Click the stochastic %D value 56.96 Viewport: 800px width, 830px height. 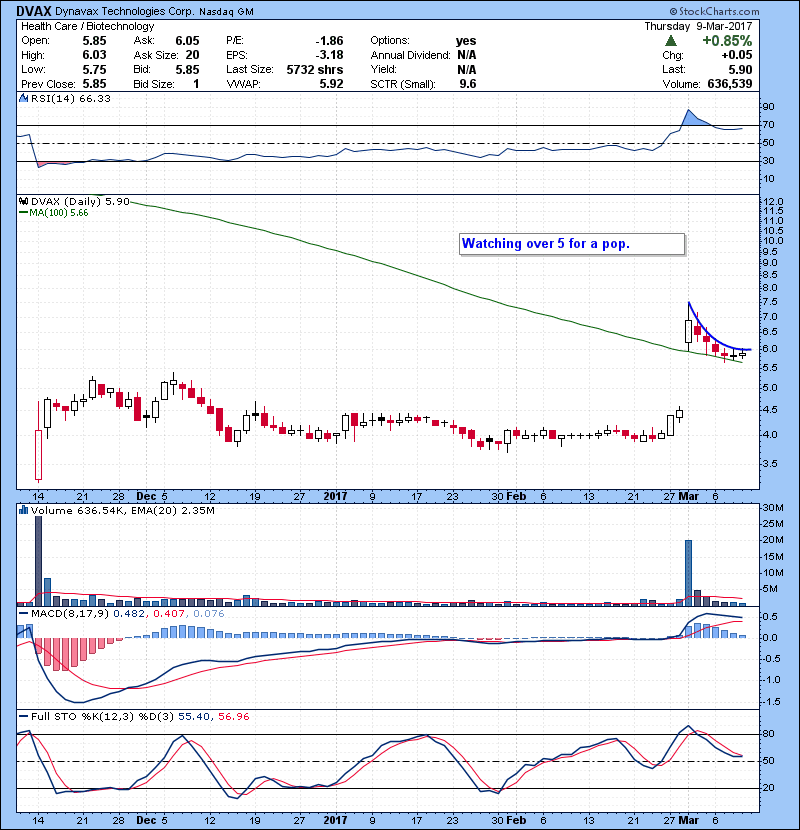233,716
